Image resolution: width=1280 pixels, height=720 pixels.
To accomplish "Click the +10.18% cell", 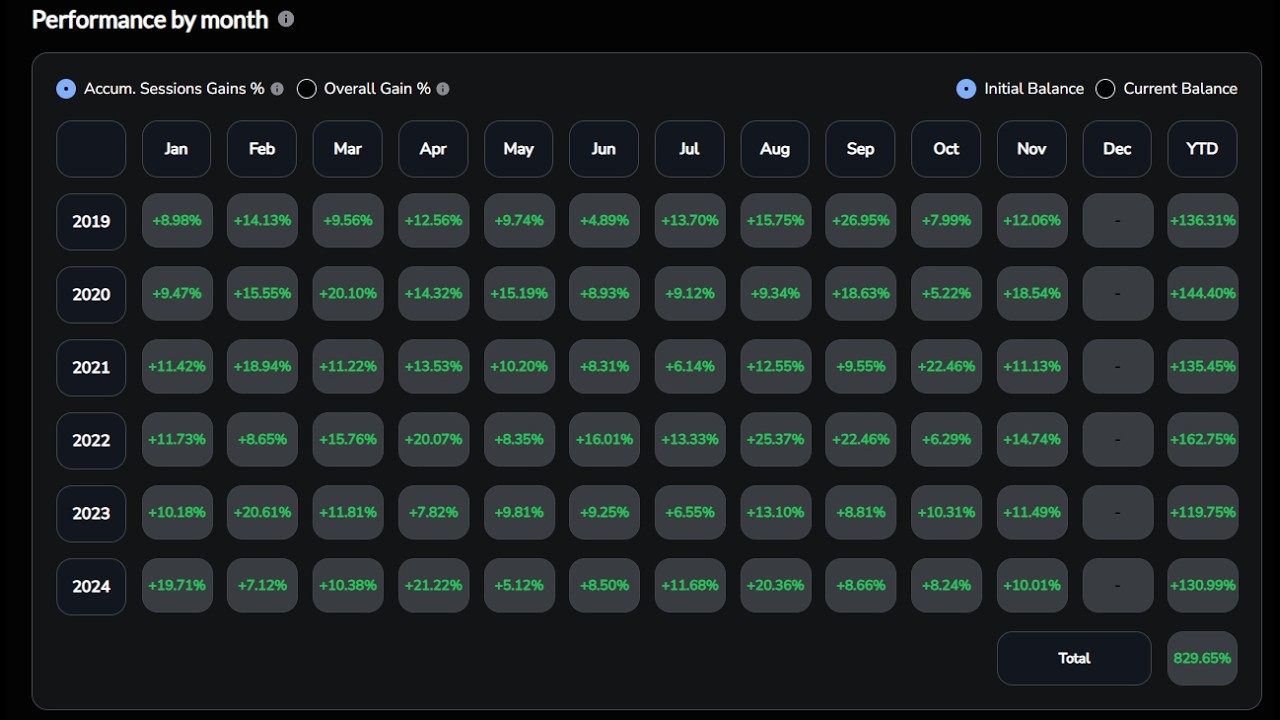I will (x=177, y=513).
